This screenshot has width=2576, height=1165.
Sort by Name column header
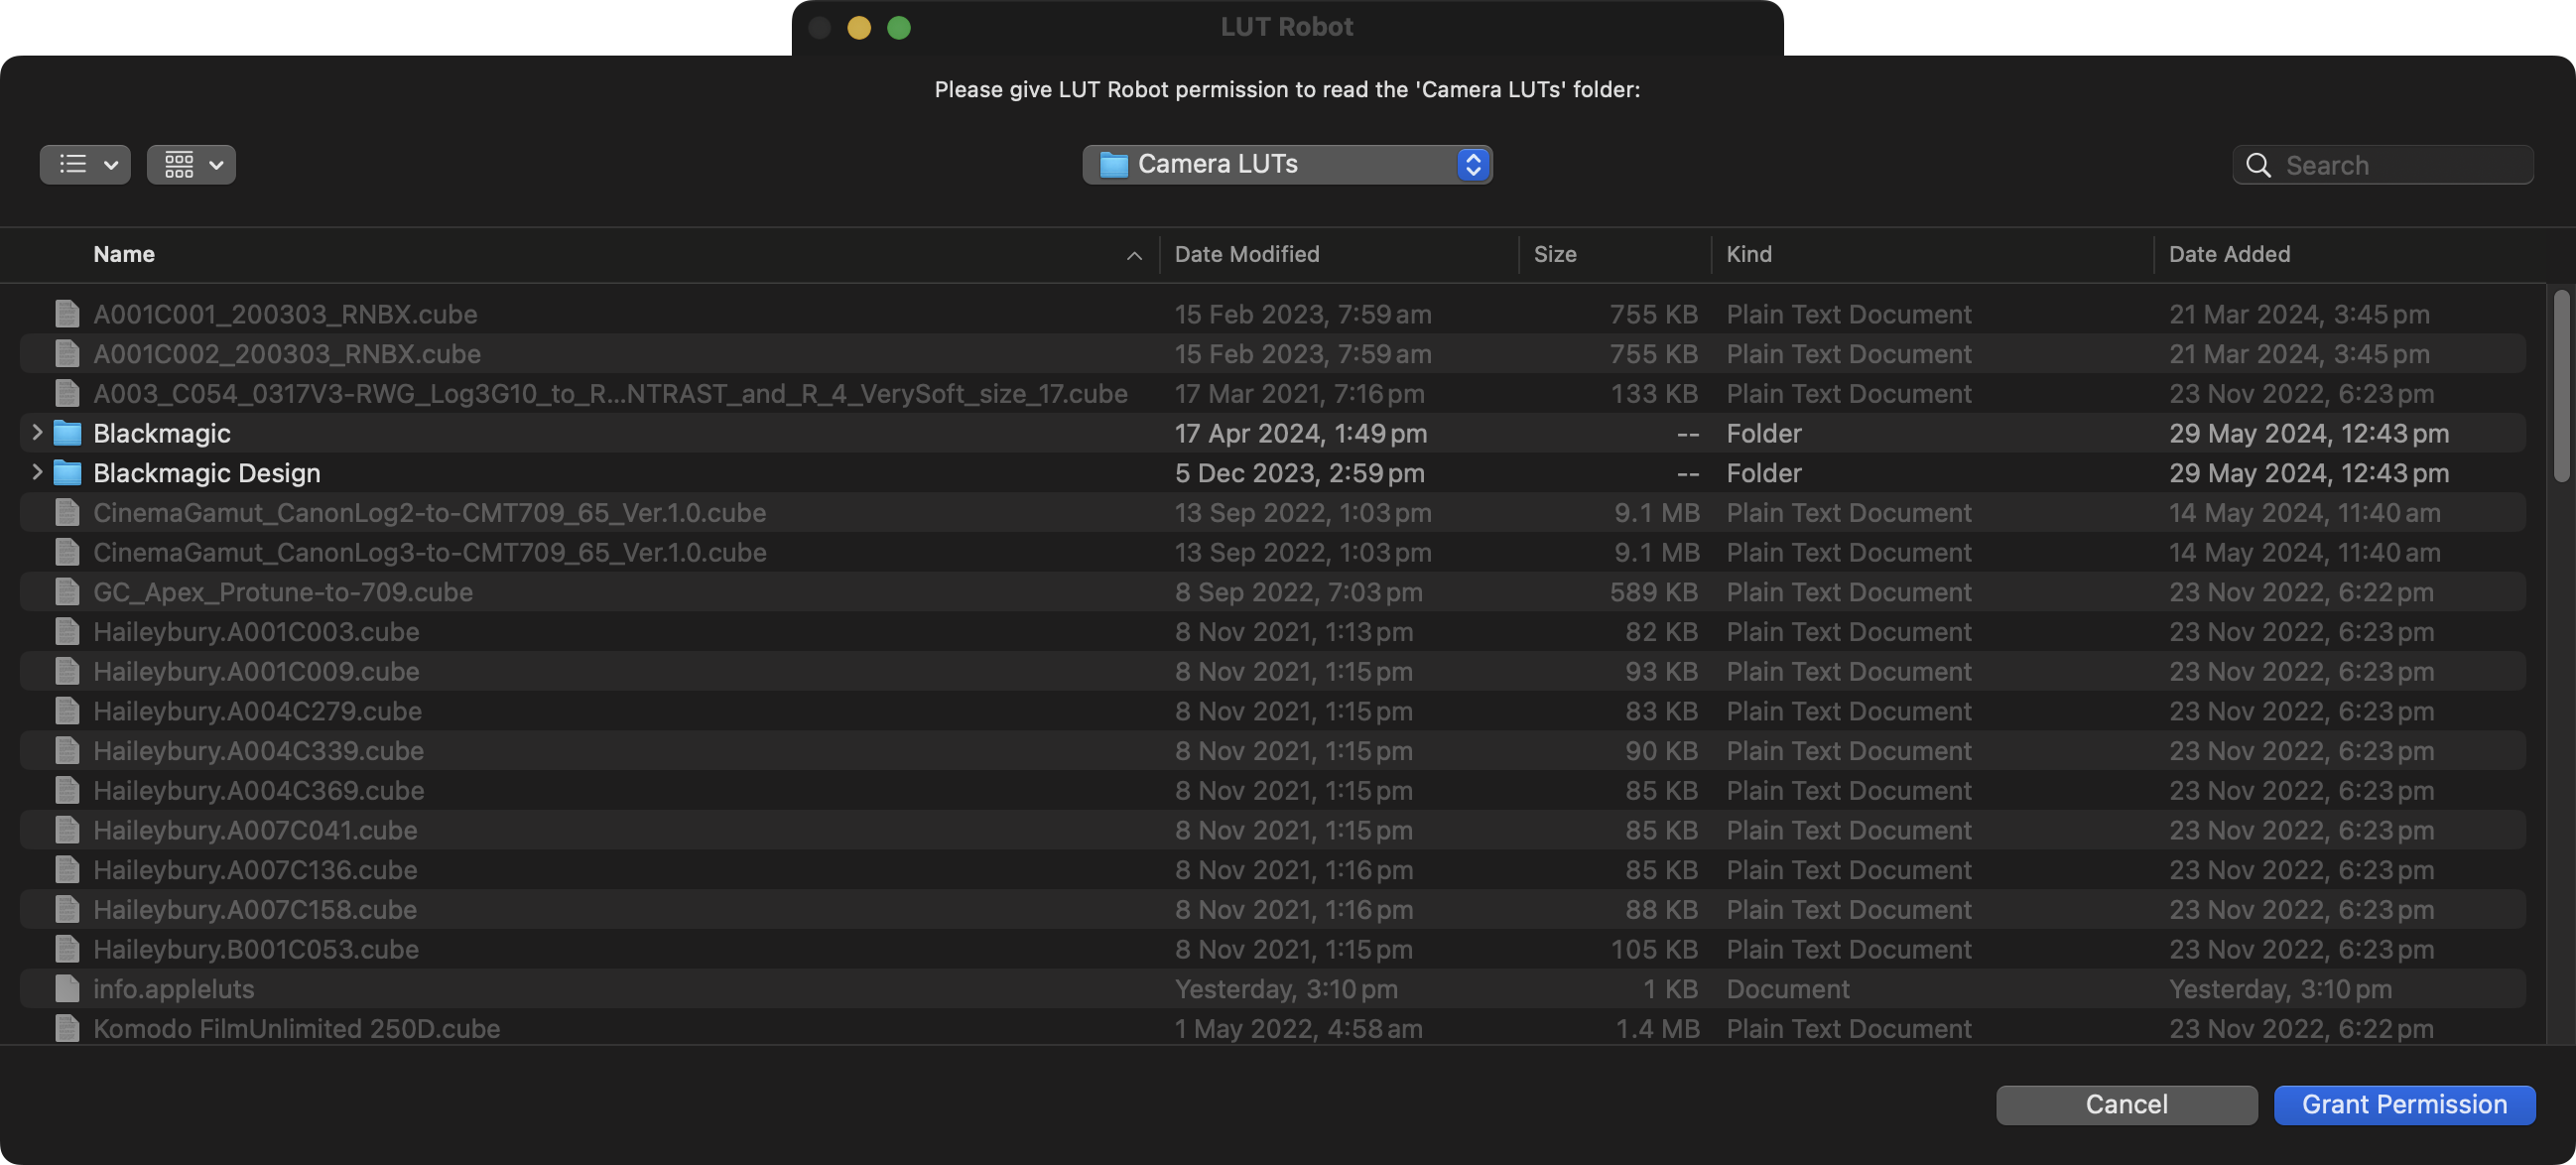click(124, 254)
